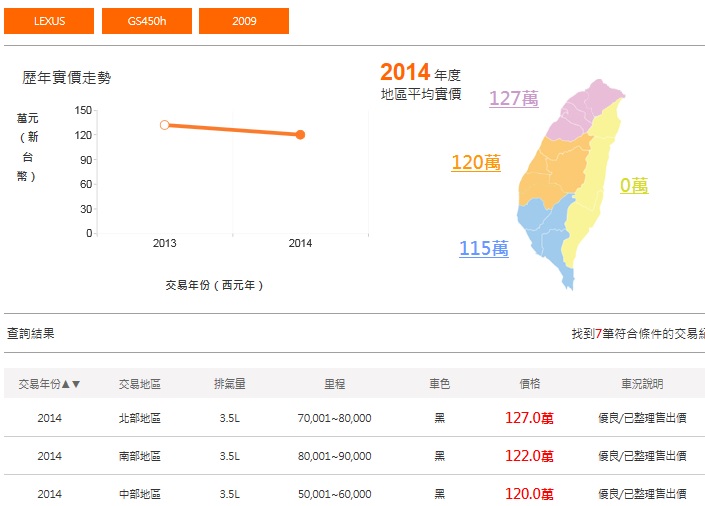The width and height of the screenshot is (705, 506).
Task: Click the 50,001~60,000 mileage cell
Action: point(335,494)
